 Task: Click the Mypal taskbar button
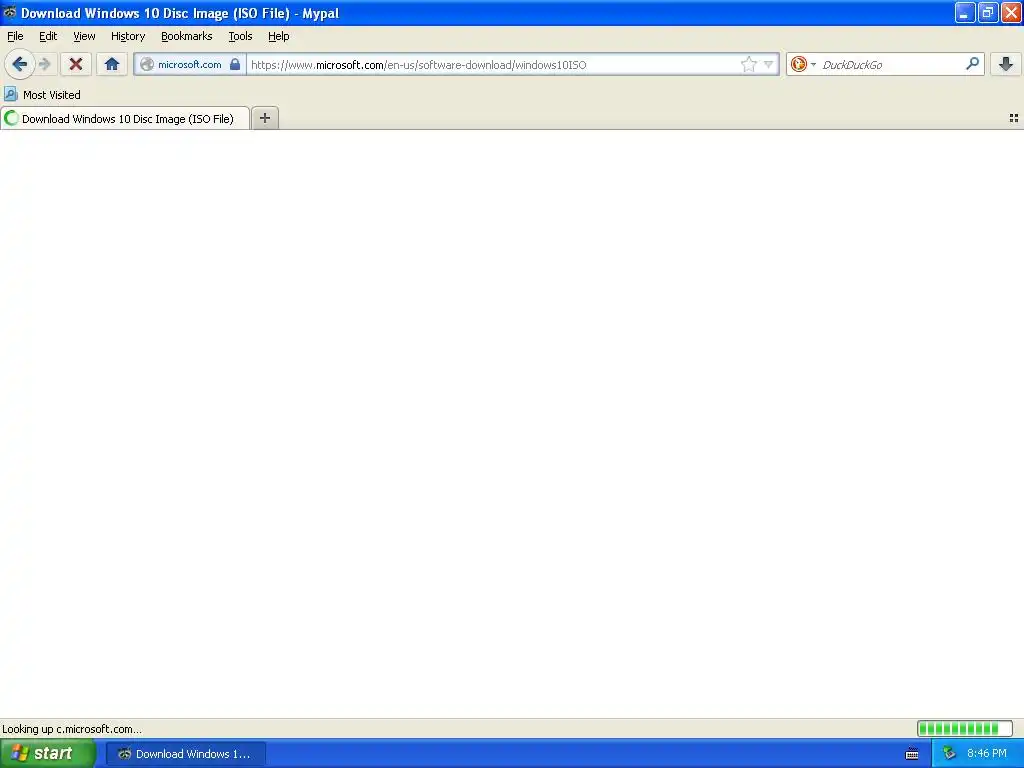click(x=186, y=754)
